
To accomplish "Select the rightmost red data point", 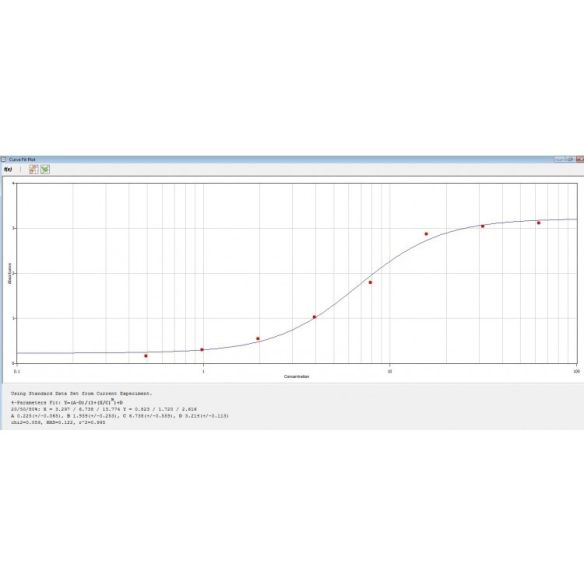I will [539, 223].
